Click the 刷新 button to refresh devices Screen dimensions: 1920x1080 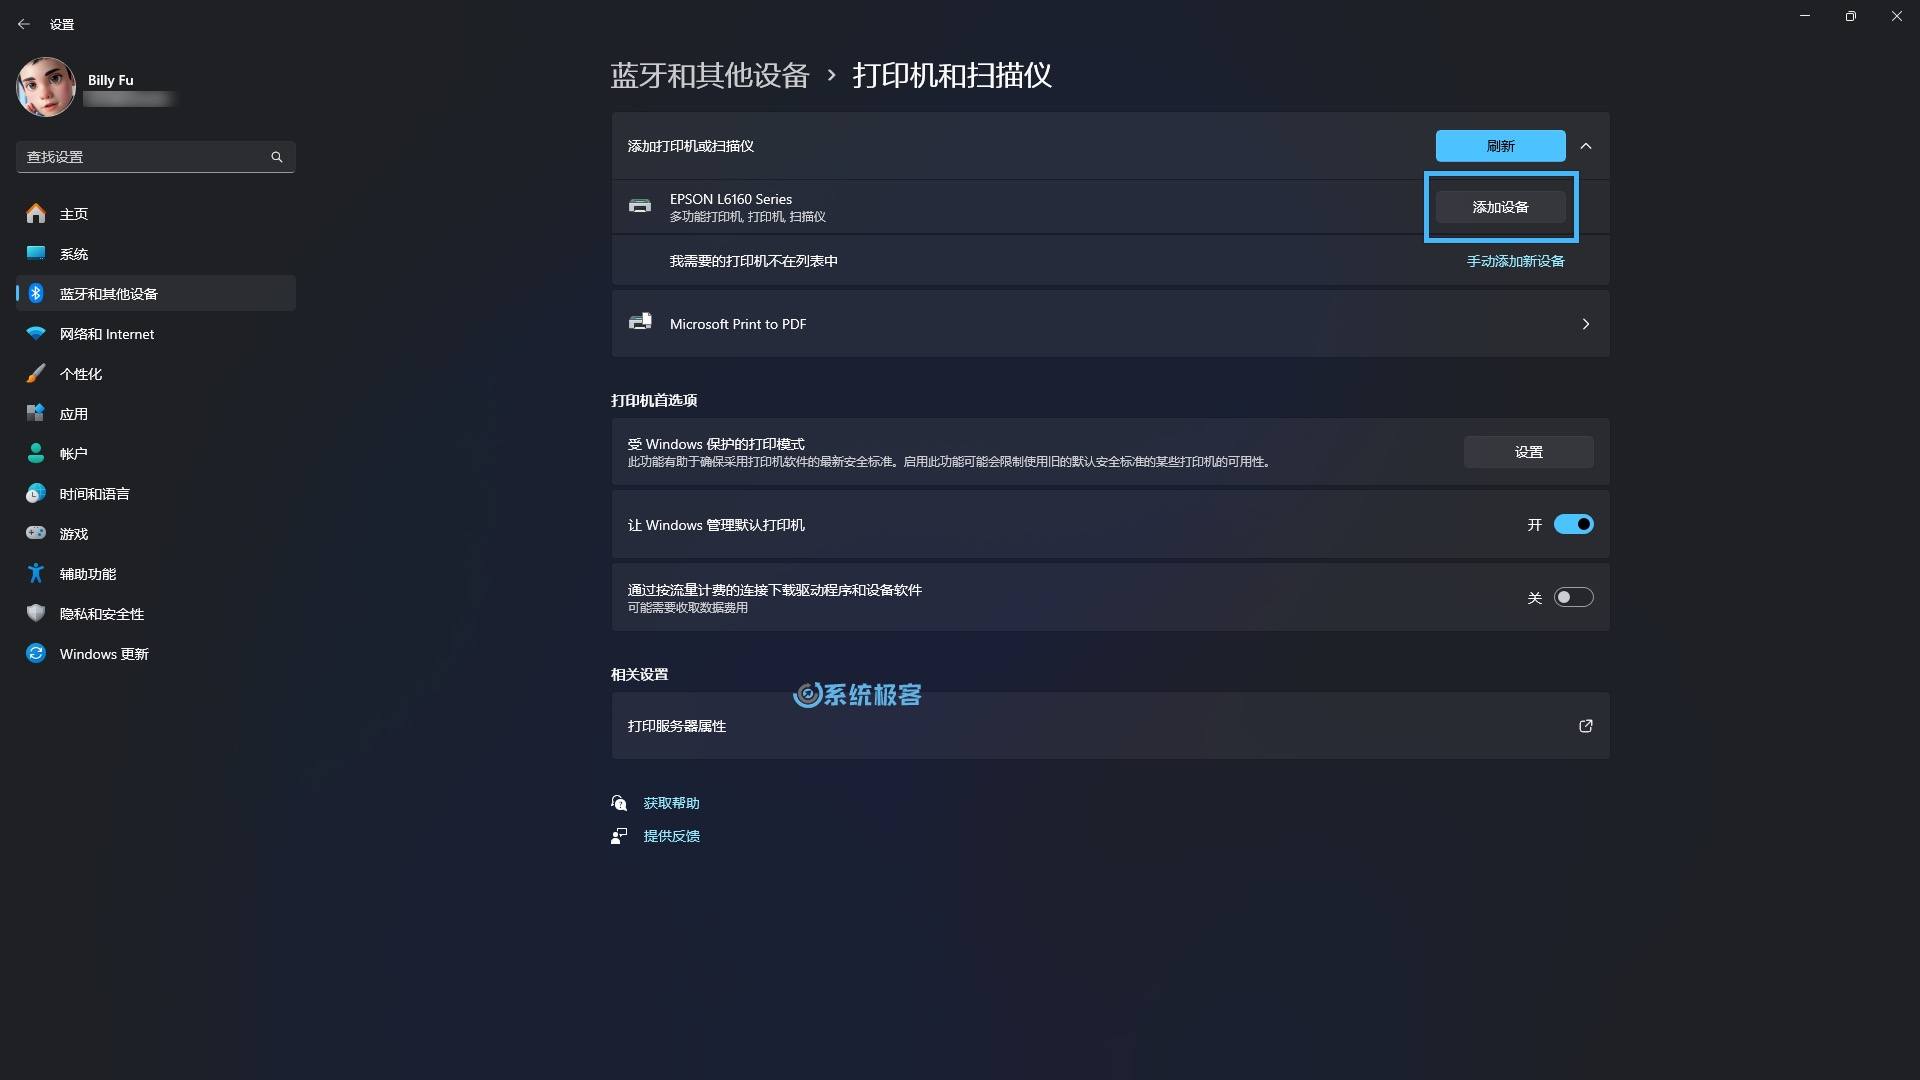pyautogui.click(x=1499, y=144)
